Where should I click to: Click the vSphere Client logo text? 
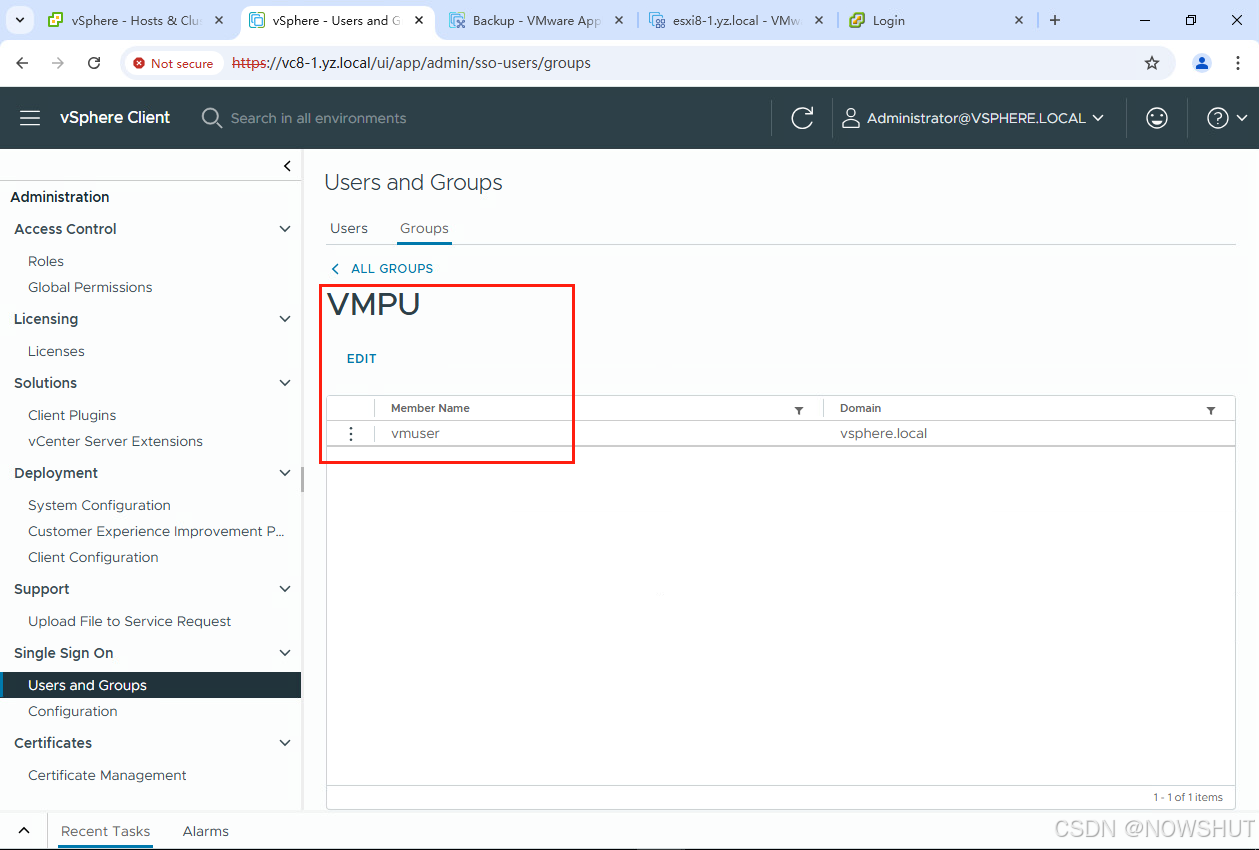[115, 118]
